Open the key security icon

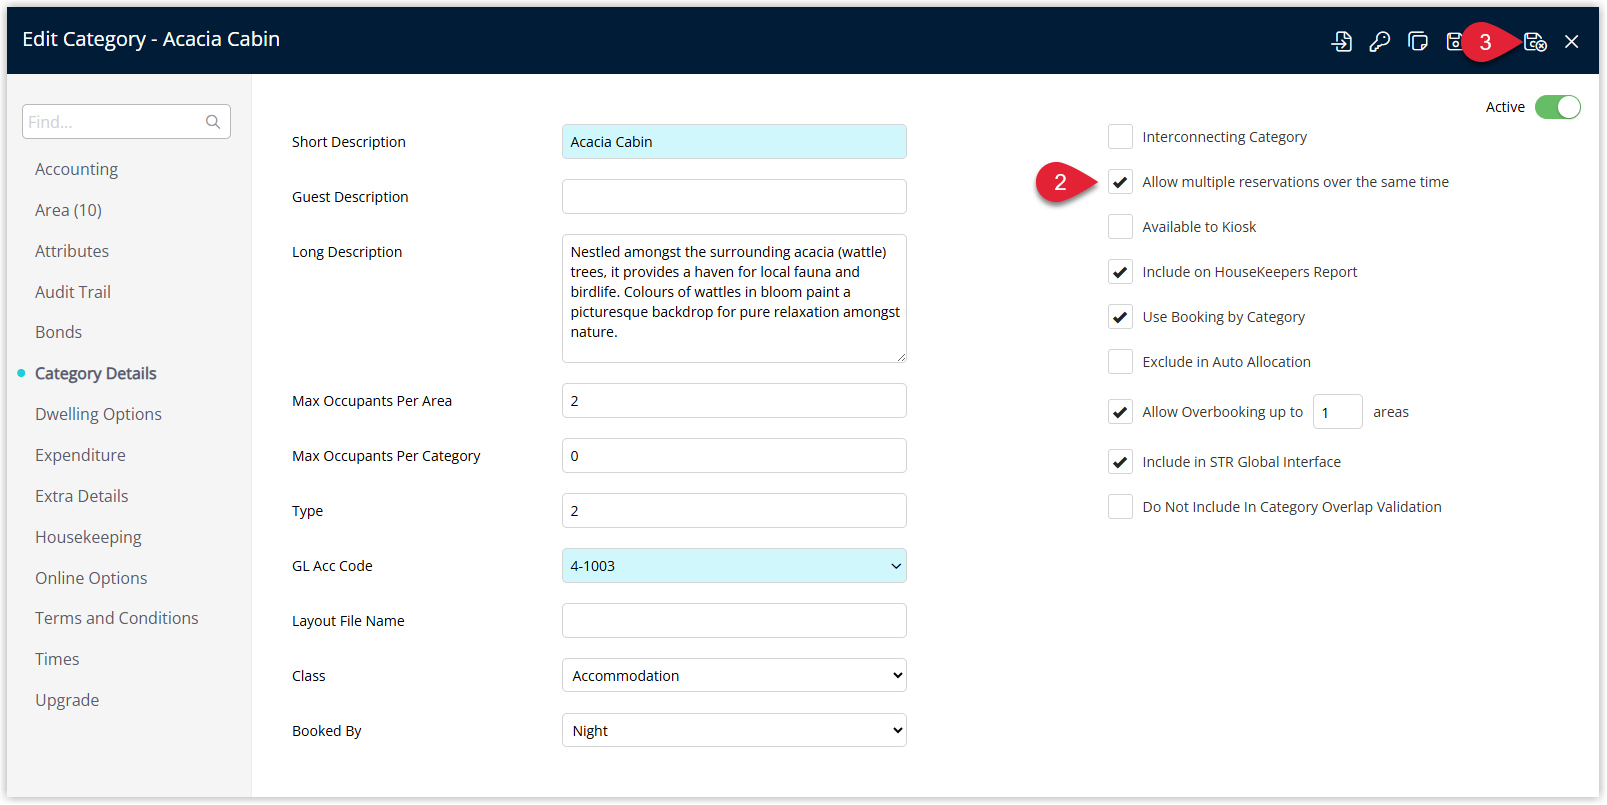click(x=1380, y=41)
